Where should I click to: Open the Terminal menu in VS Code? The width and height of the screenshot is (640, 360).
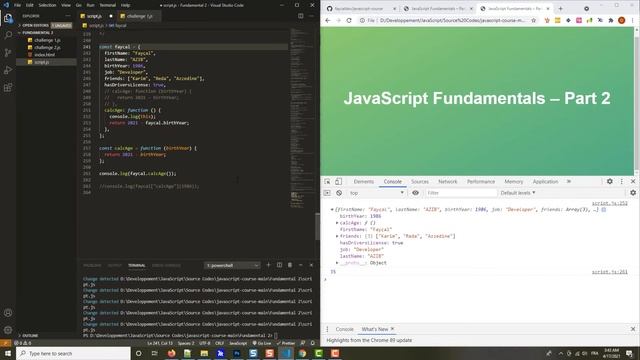(108, 5)
